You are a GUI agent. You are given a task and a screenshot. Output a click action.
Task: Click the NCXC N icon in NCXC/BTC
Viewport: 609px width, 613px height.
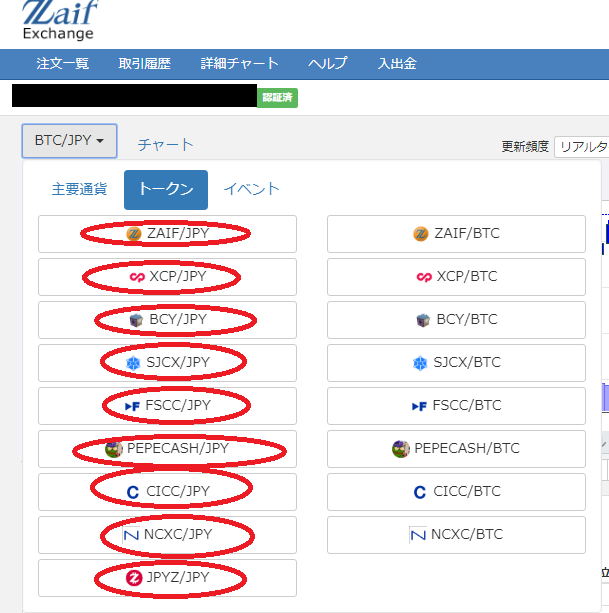(418, 535)
